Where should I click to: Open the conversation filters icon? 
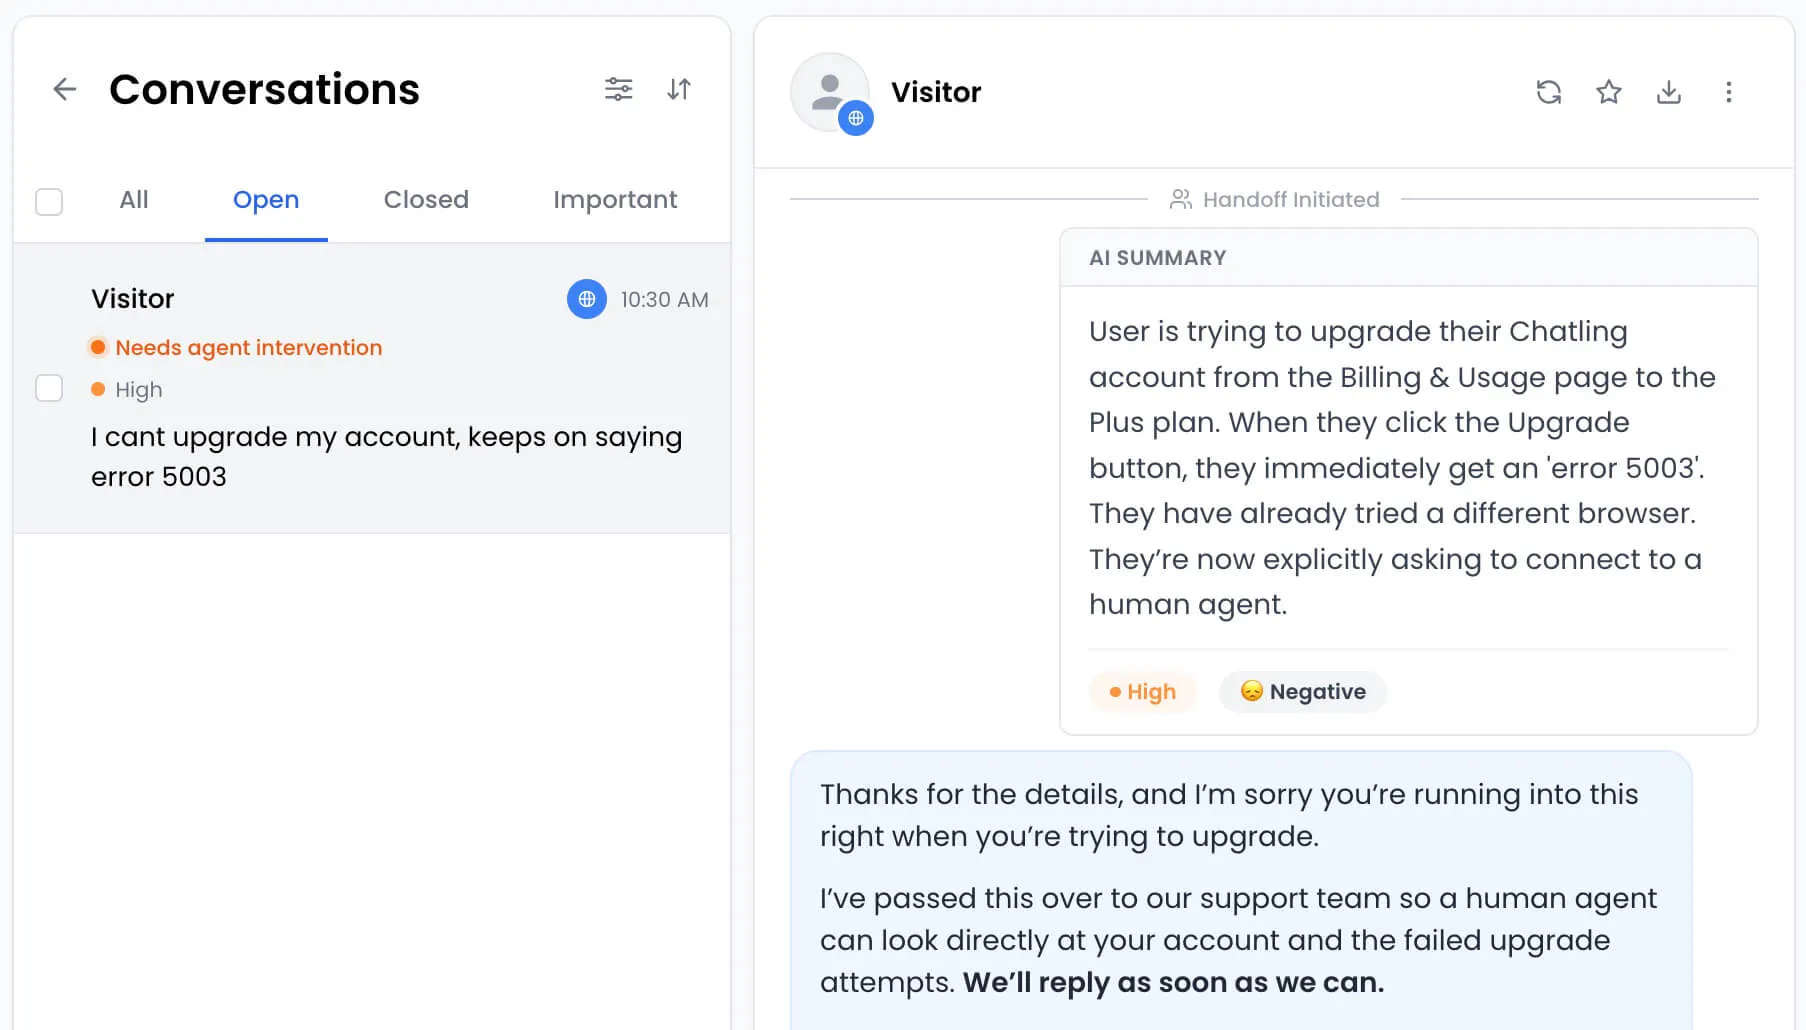coord(618,90)
